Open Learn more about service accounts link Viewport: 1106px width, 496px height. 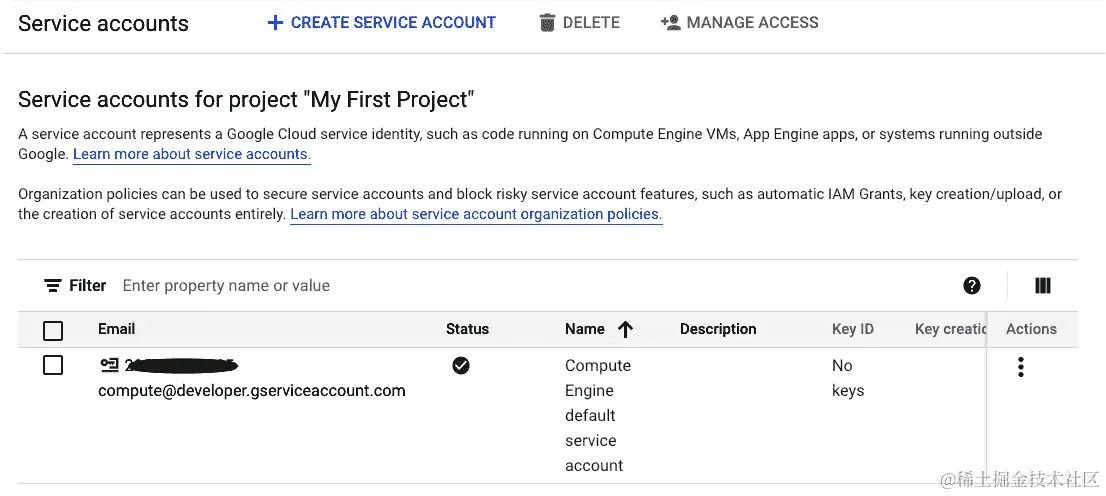click(192, 154)
